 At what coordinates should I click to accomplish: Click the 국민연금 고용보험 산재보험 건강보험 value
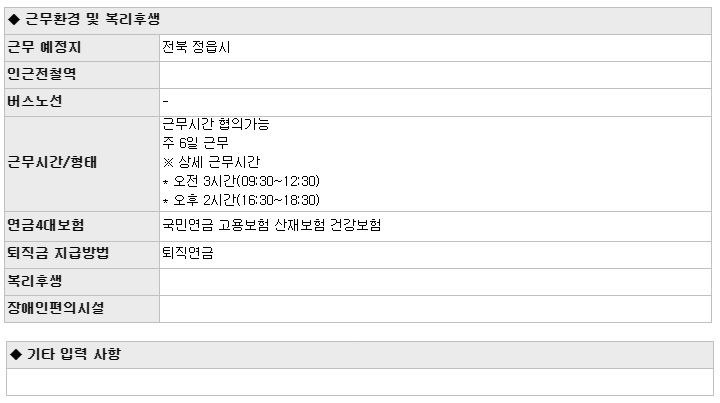click(271, 225)
